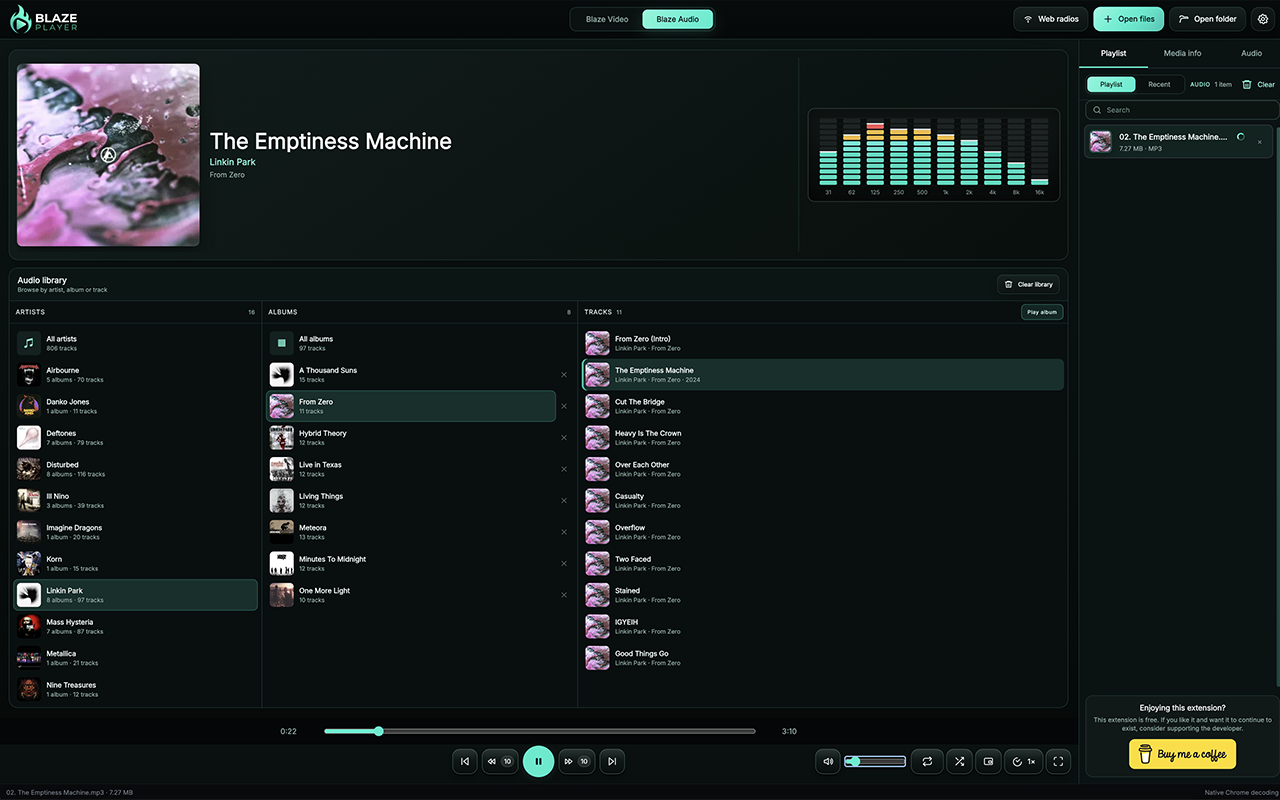
Task: Skip to the previous track
Action: (465, 761)
